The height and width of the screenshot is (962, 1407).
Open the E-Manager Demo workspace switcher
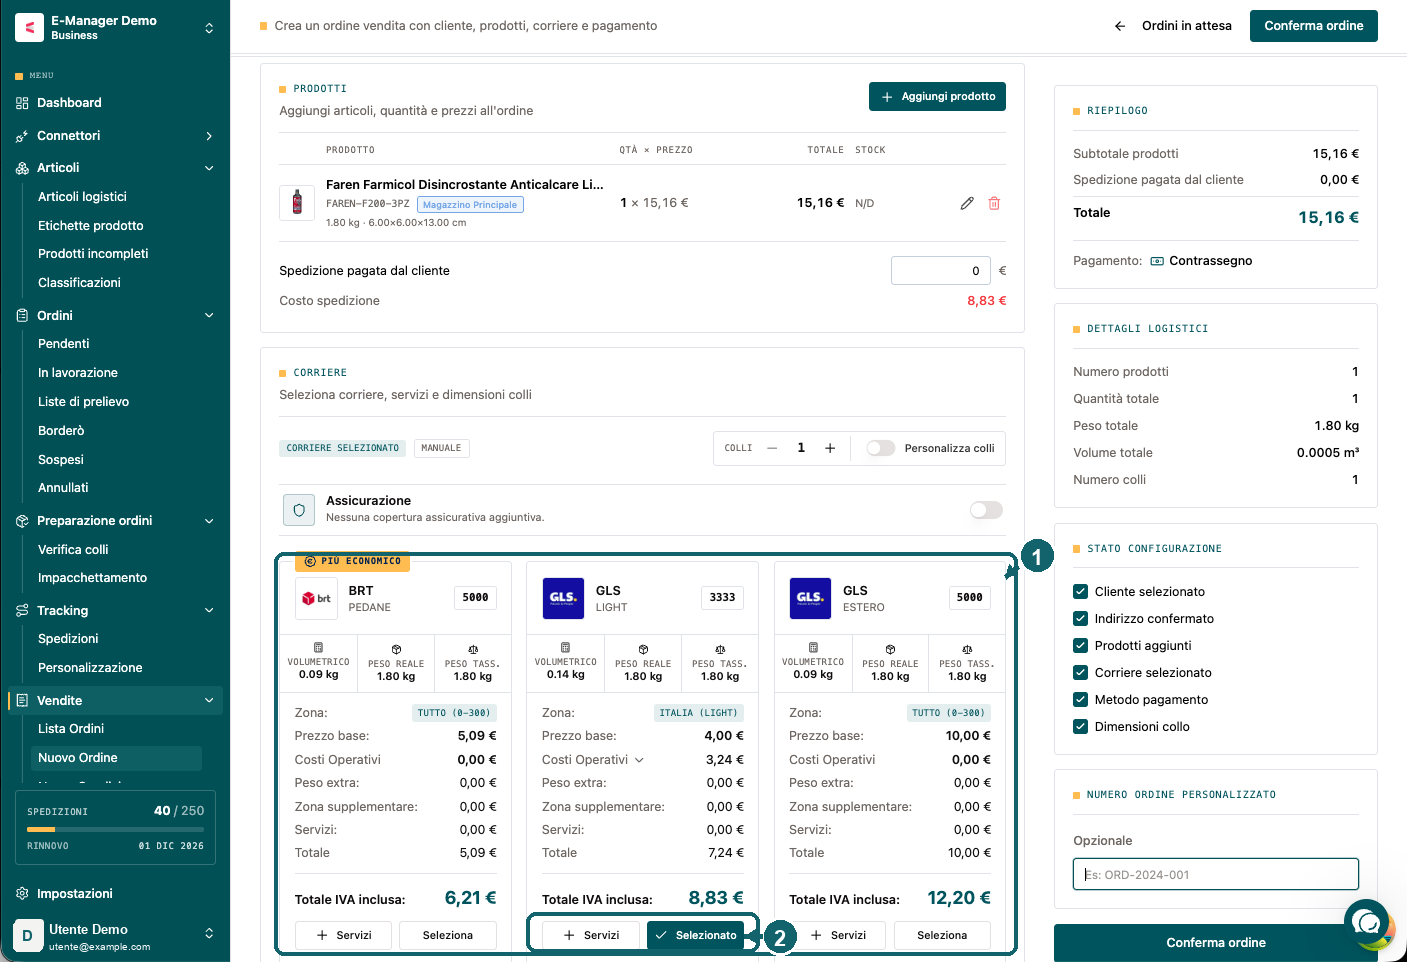(x=209, y=28)
